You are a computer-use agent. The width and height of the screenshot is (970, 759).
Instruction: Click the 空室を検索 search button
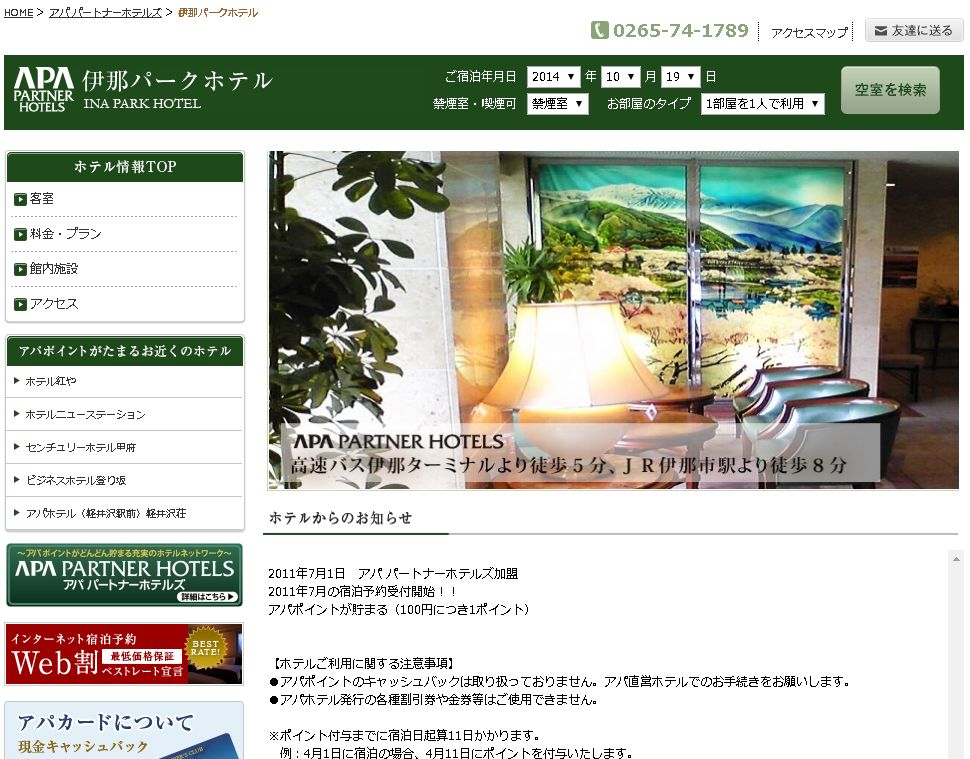click(x=890, y=90)
